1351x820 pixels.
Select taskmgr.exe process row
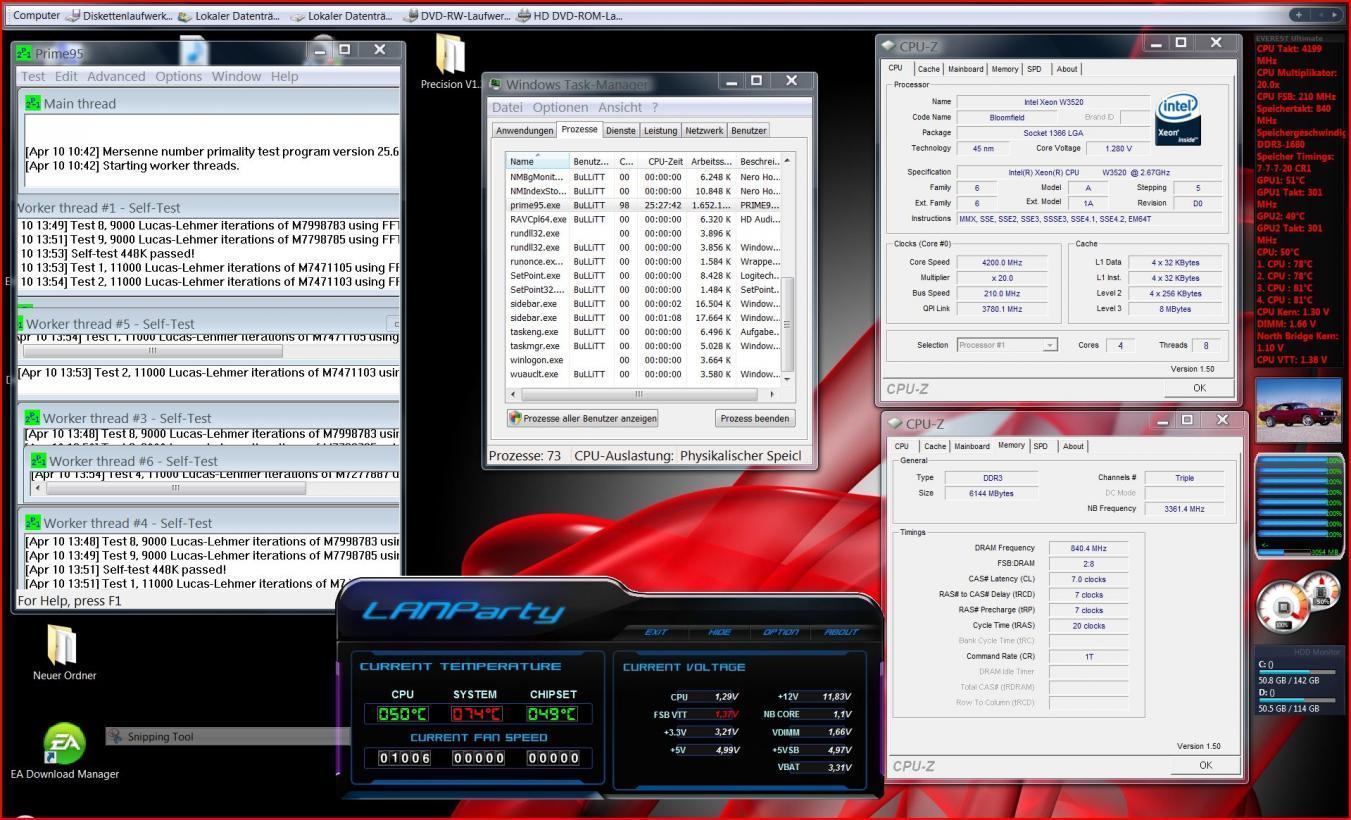point(643,345)
